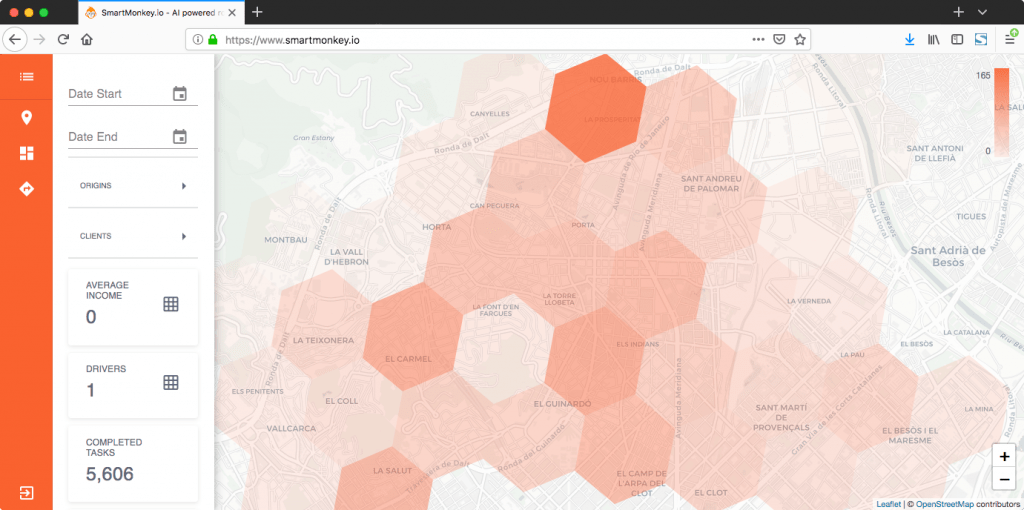Bookmark this page with the star
This screenshot has height=510, width=1024.
pyautogui.click(x=799, y=39)
